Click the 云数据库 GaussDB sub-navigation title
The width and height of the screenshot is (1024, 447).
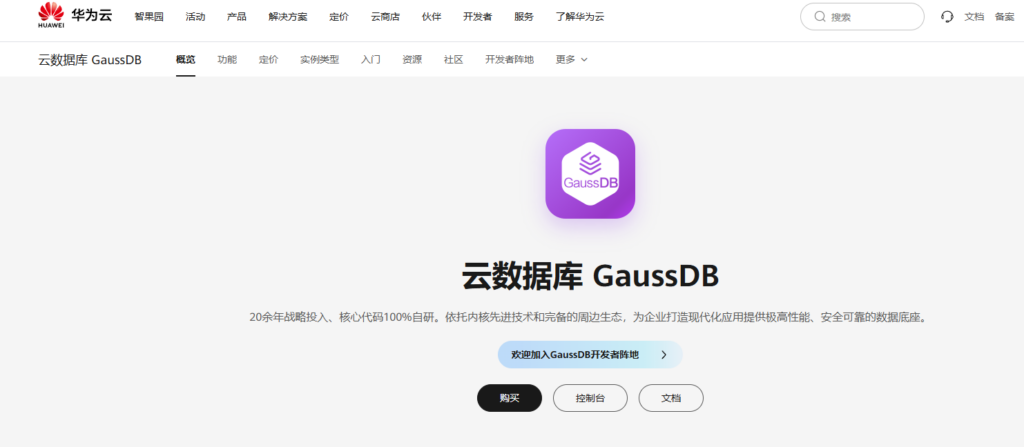pos(89,60)
